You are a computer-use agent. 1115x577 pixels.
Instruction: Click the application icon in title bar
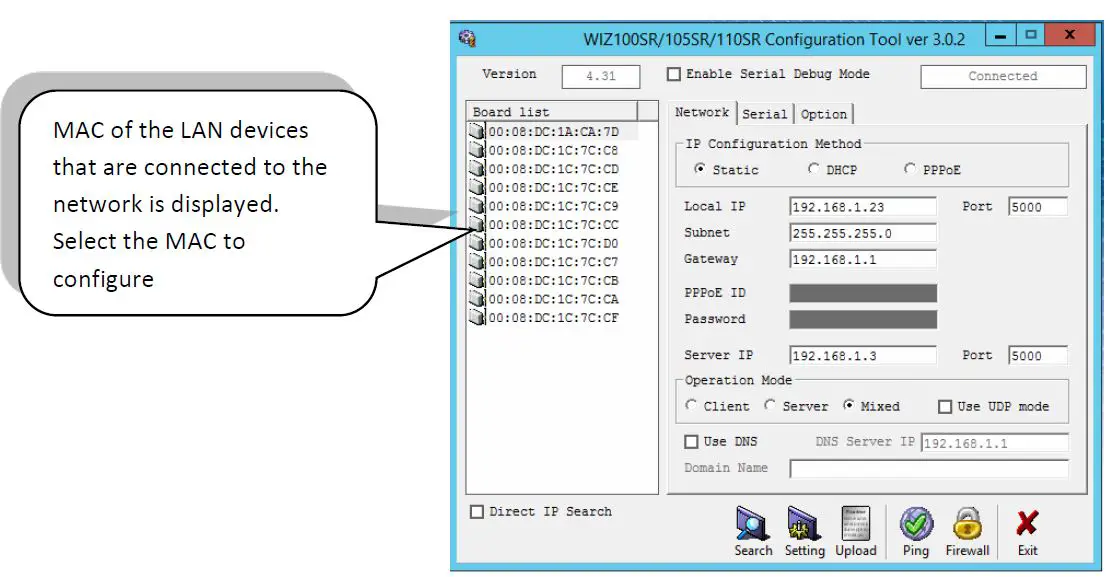click(467, 38)
